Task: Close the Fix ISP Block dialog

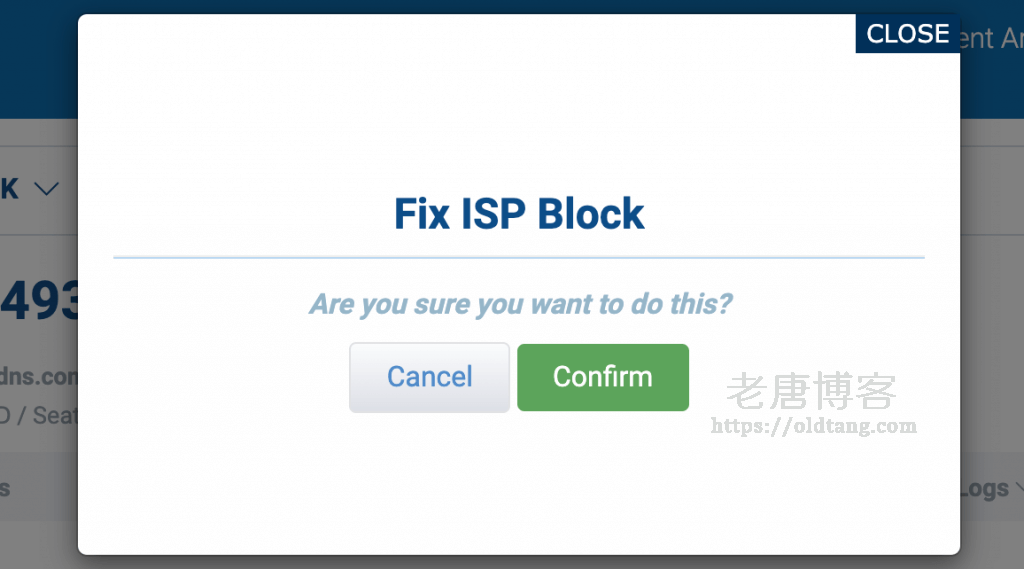Action: coord(907,34)
